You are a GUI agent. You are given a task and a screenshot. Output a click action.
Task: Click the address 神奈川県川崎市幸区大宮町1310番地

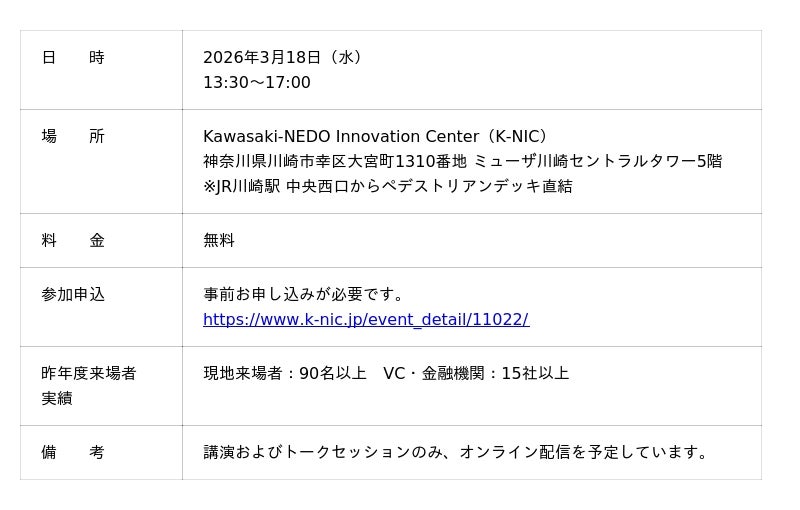334,161
